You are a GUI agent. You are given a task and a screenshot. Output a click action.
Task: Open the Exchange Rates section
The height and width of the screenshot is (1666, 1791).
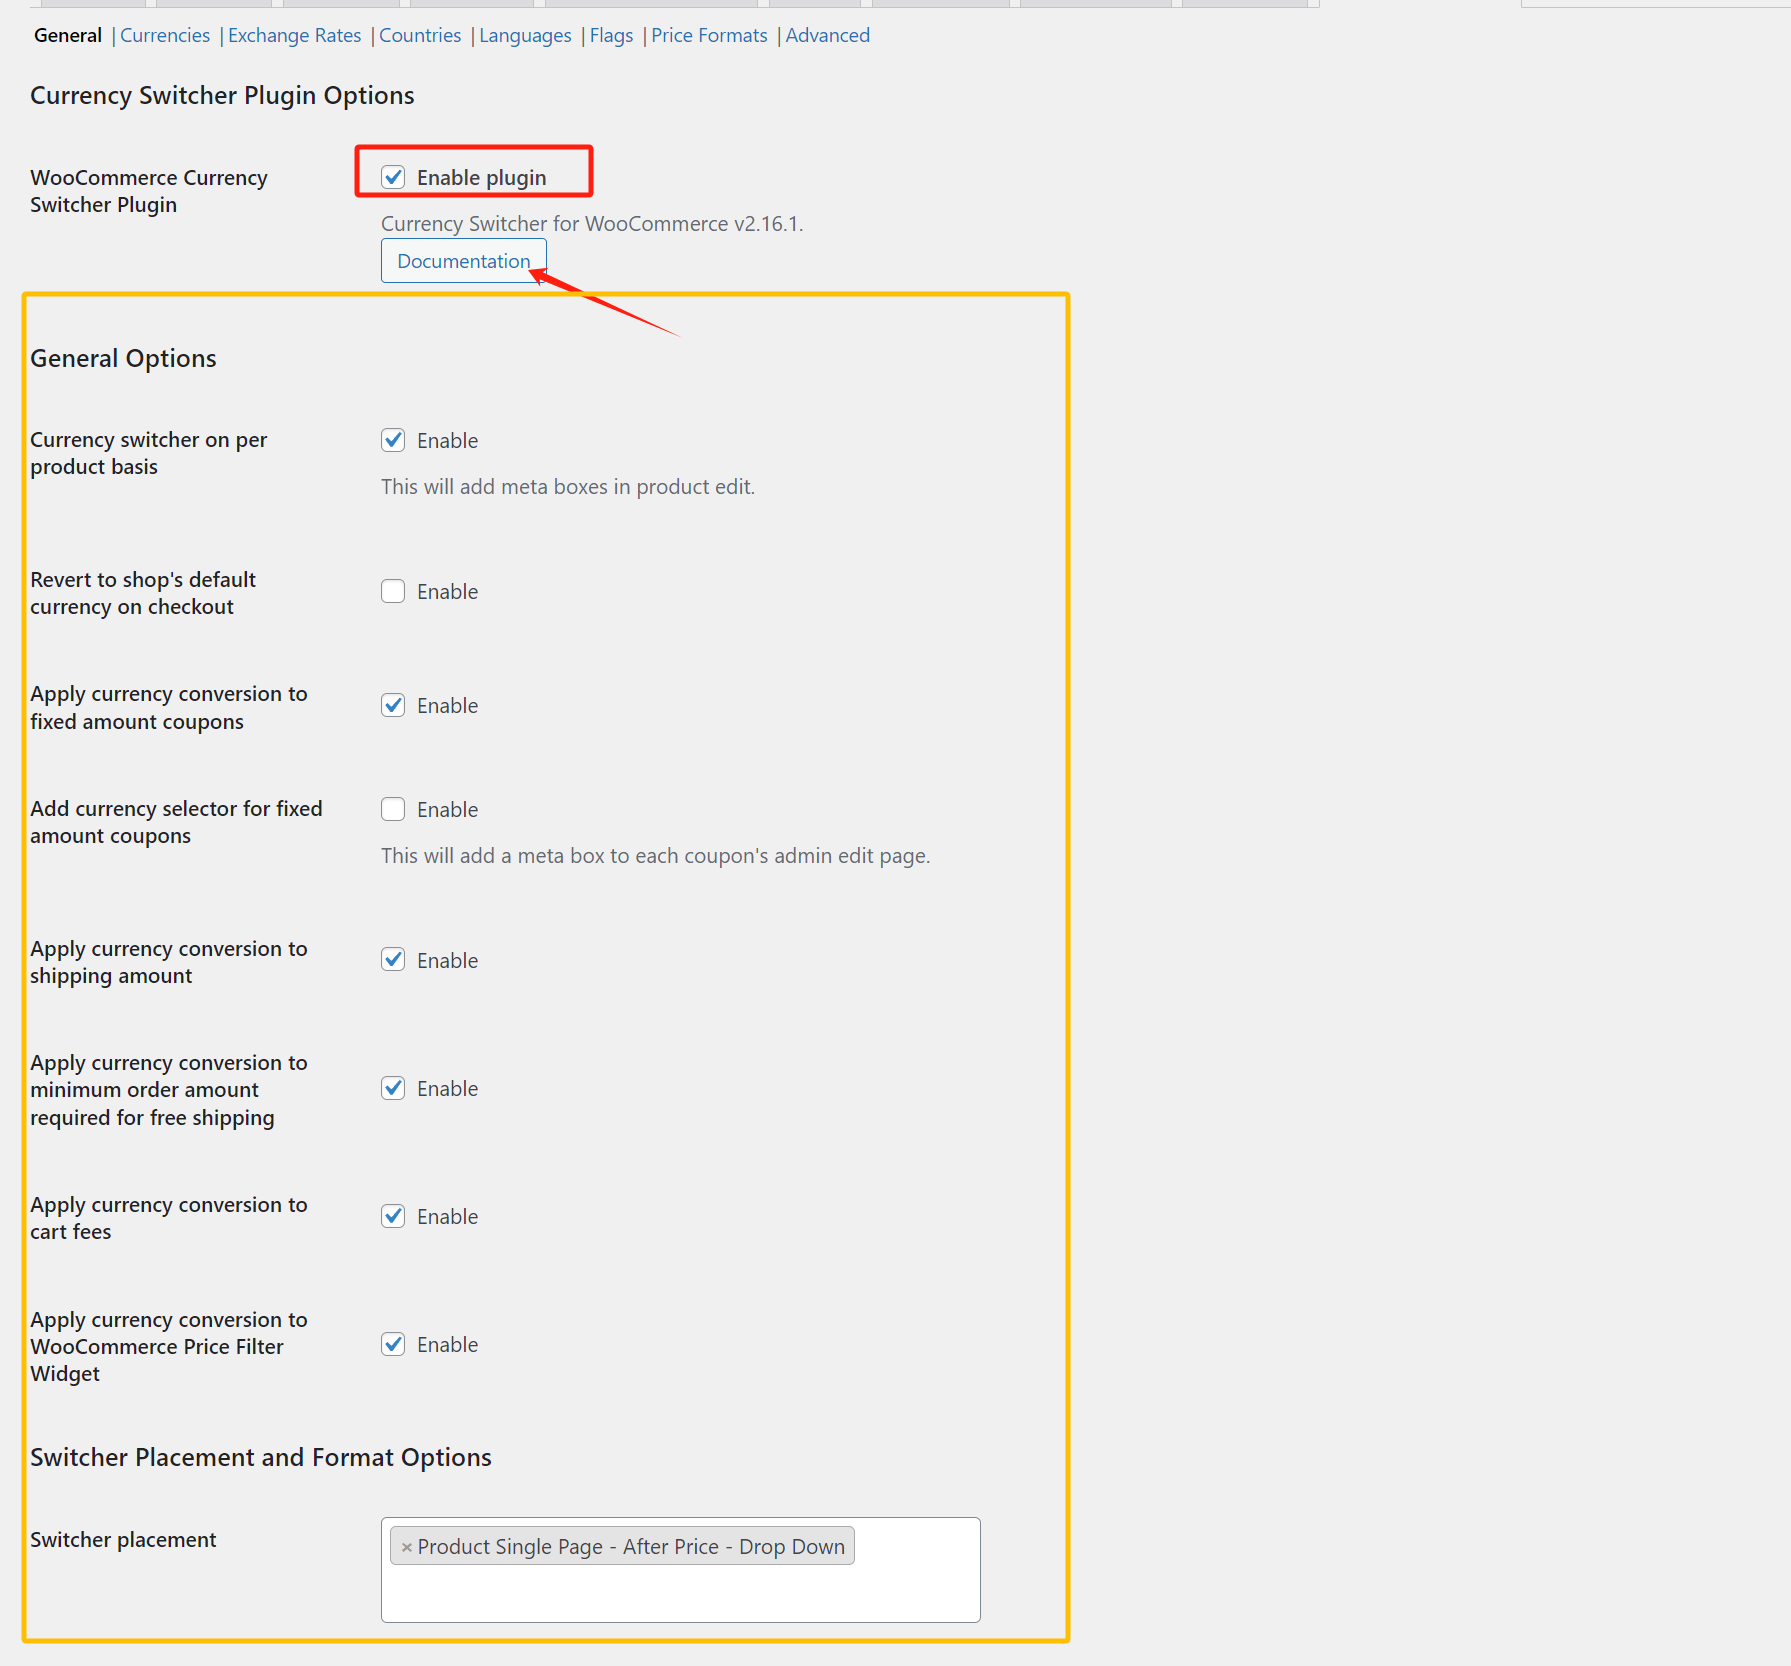(x=294, y=36)
